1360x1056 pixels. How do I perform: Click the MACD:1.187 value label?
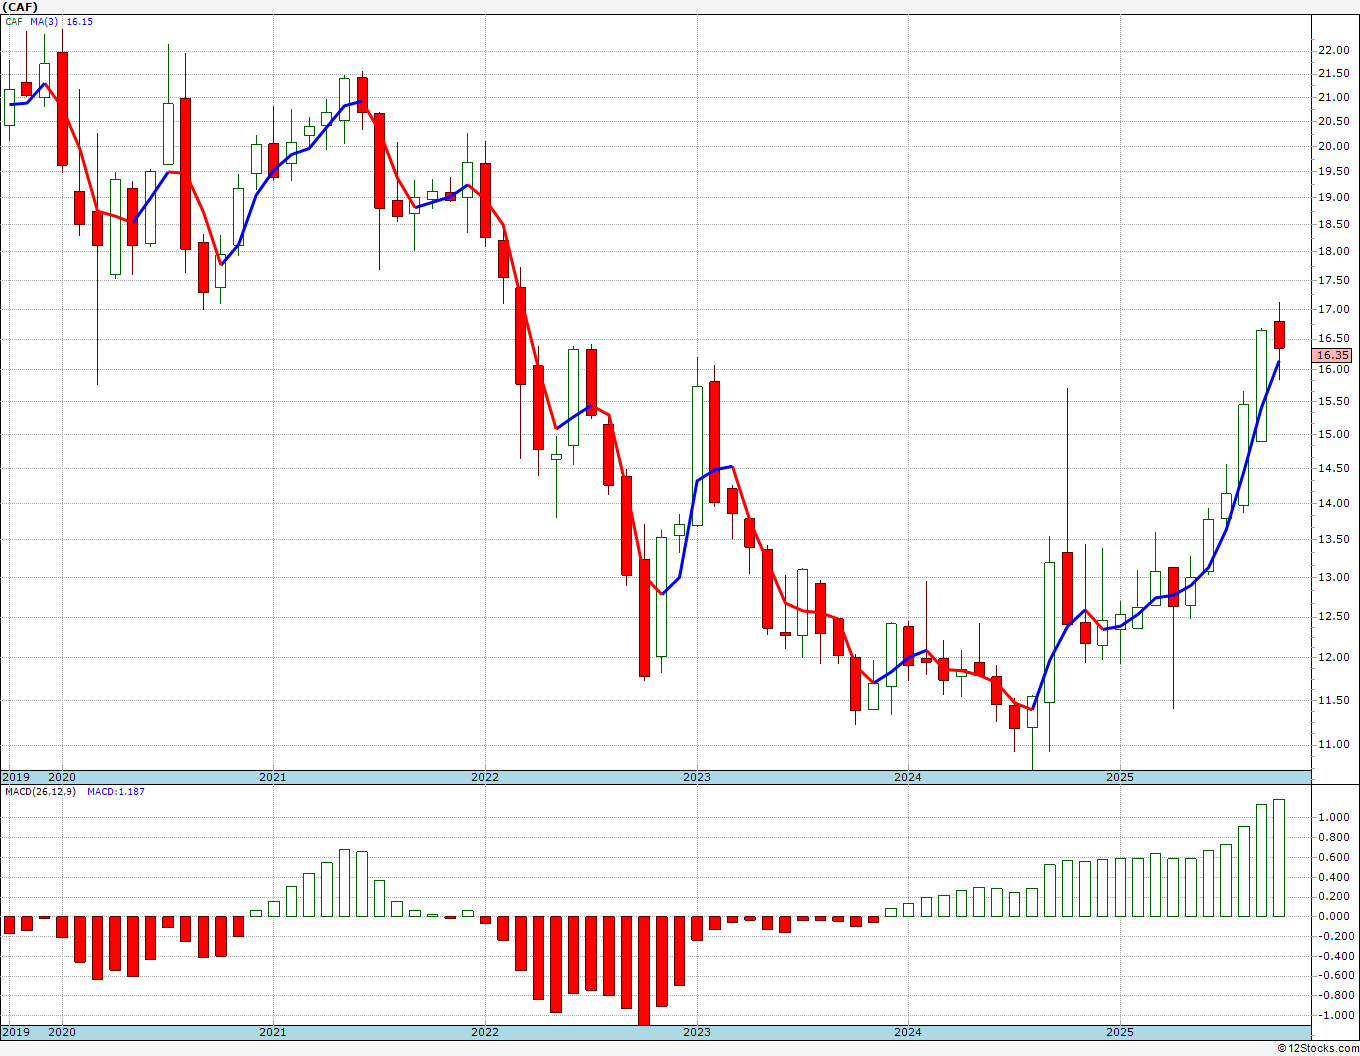click(x=116, y=791)
